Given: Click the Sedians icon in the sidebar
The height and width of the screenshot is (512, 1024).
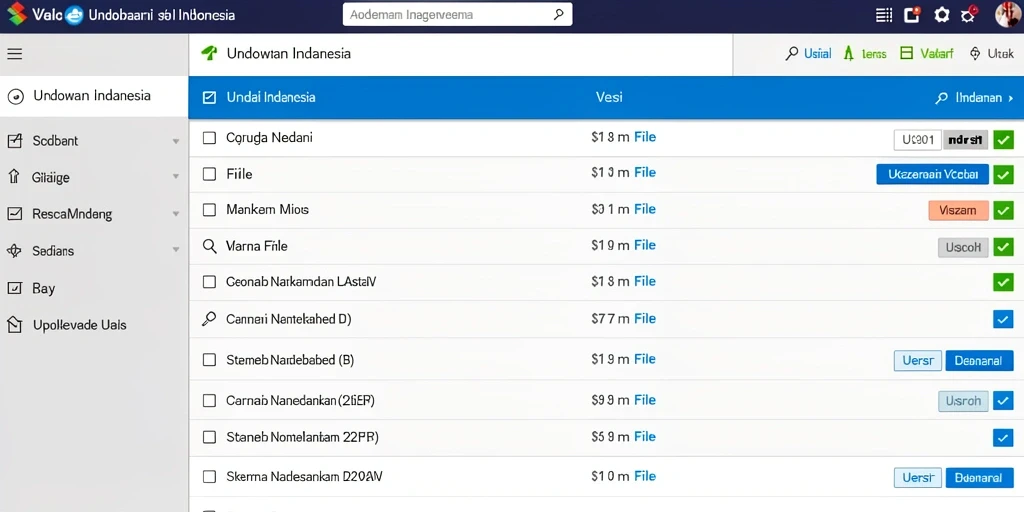Looking at the screenshot, I should pyautogui.click(x=14, y=251).
